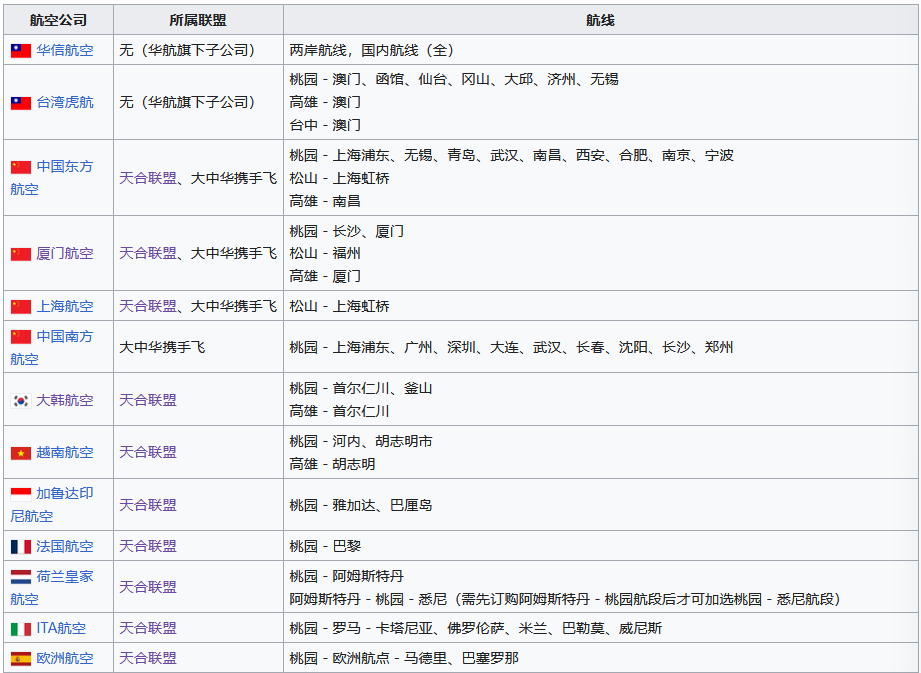Click the Vietnam flag beside 越南航空

21,453
